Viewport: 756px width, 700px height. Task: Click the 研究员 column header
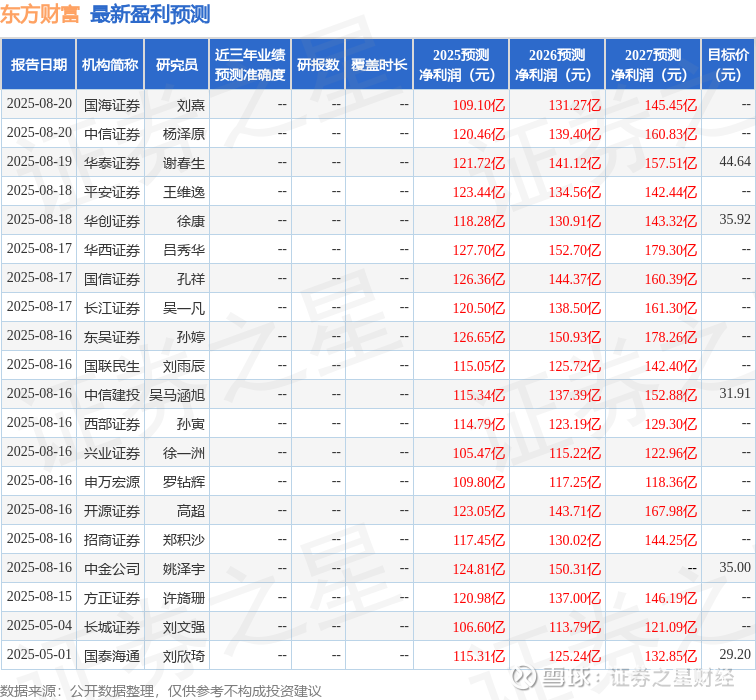point(176,65)
